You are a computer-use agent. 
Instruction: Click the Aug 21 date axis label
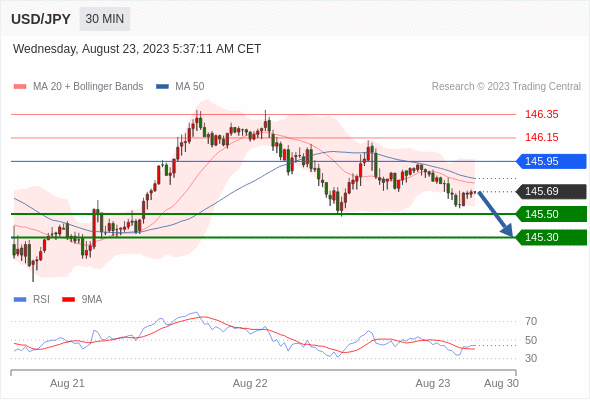[67, 383]
